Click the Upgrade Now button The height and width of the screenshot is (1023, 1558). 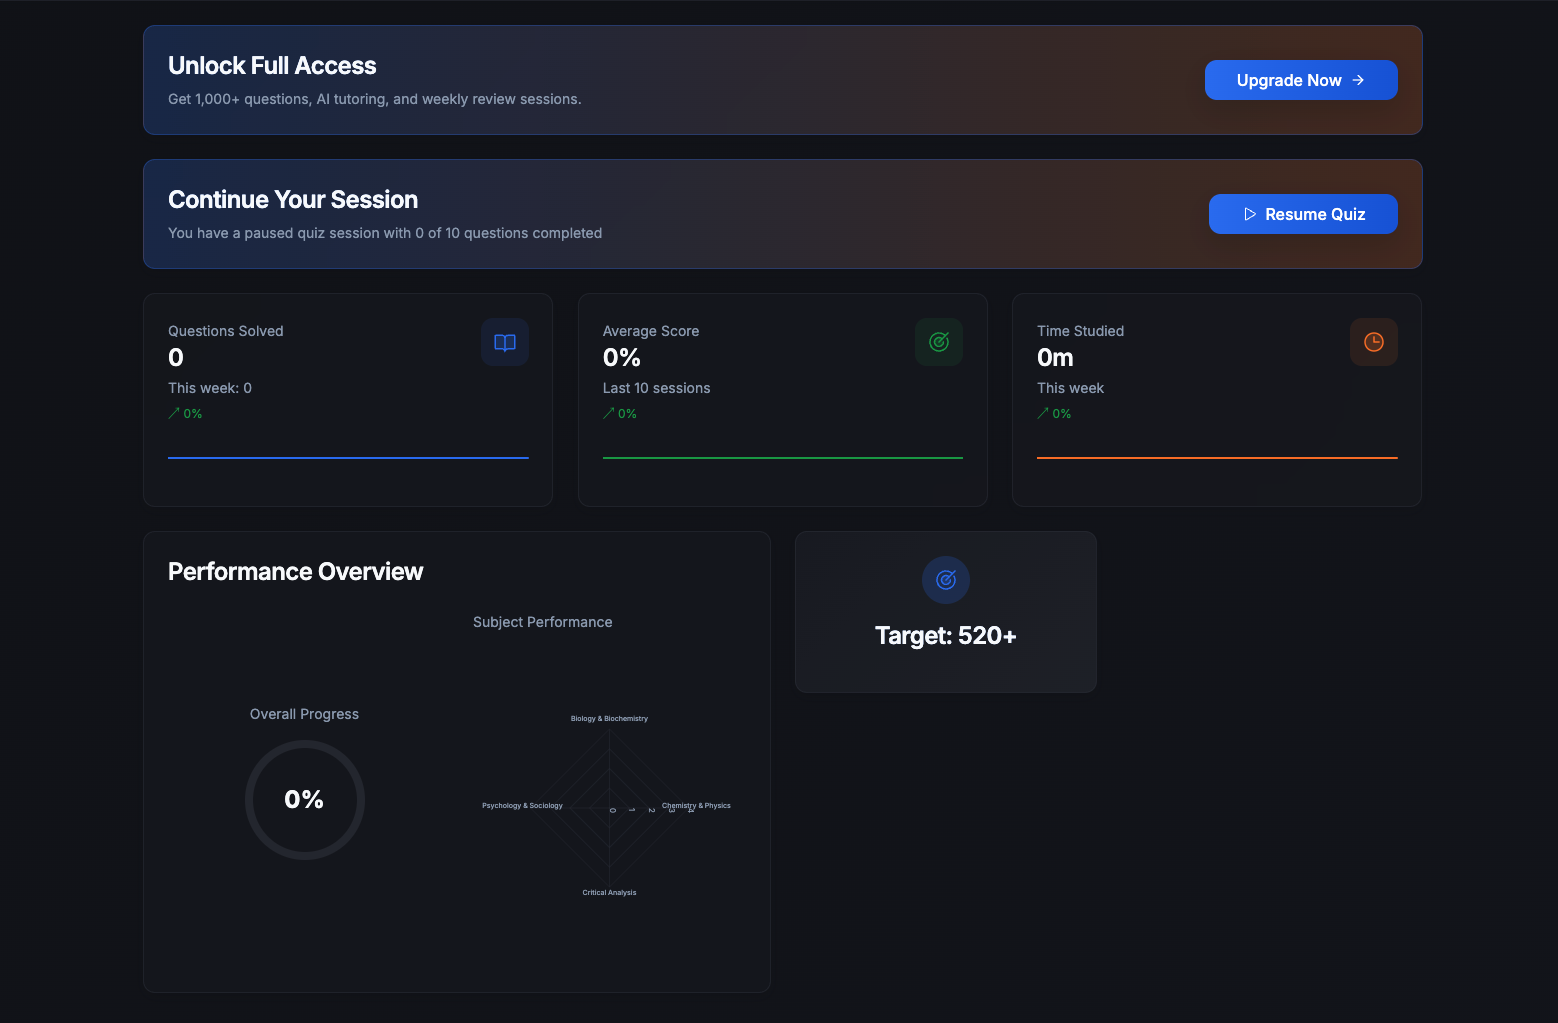click(1300, 80)
